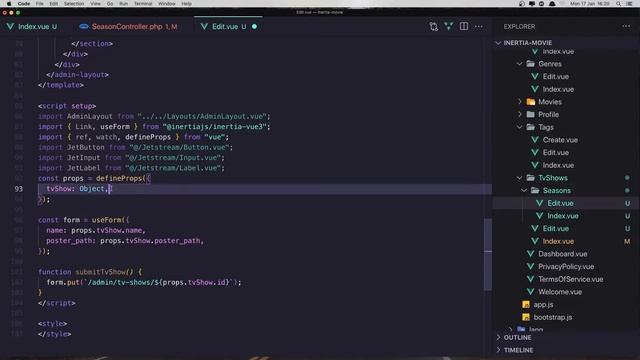The height and width of the screenshot is (360, 640).
Task: Open the Selection menu
Action: tap(74, 4)
